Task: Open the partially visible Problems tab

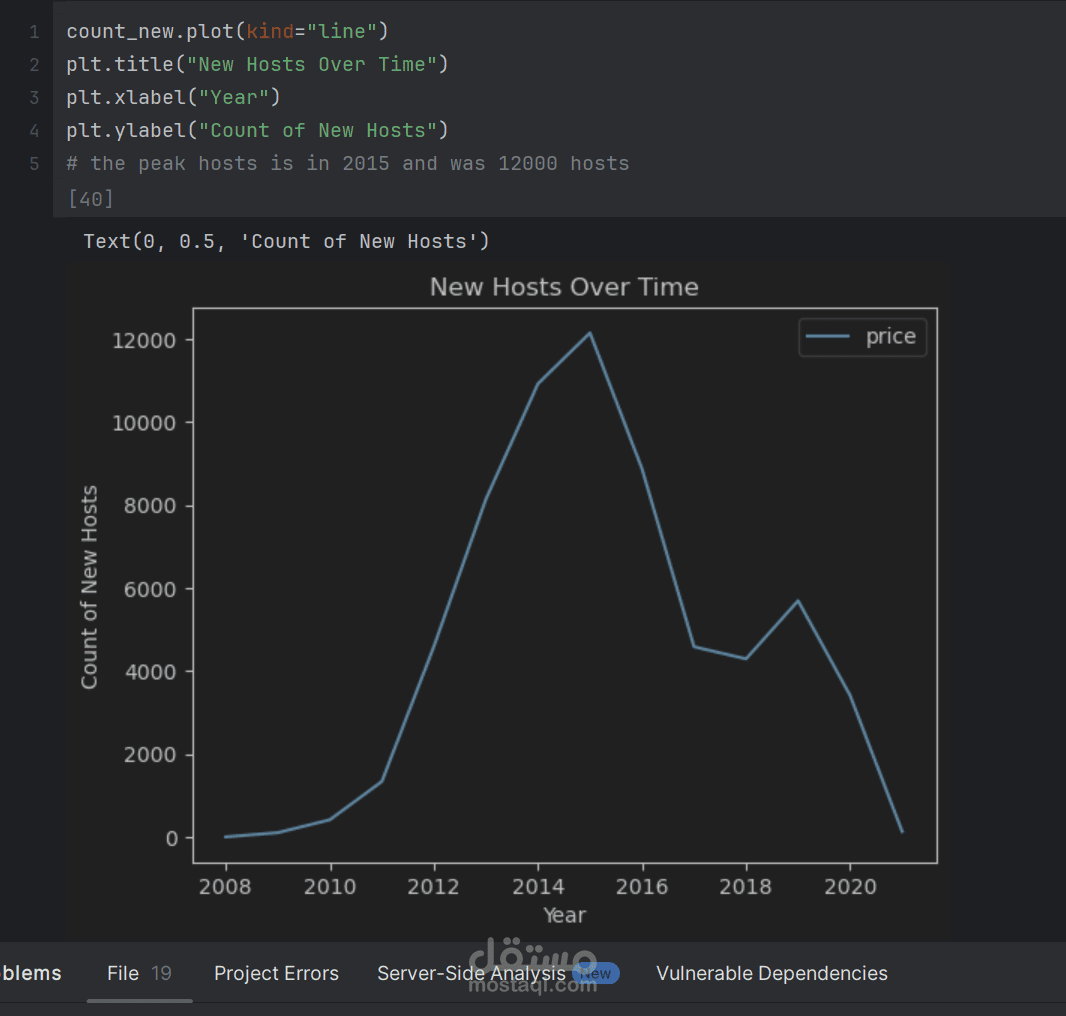Action: [x=30, y=973]
